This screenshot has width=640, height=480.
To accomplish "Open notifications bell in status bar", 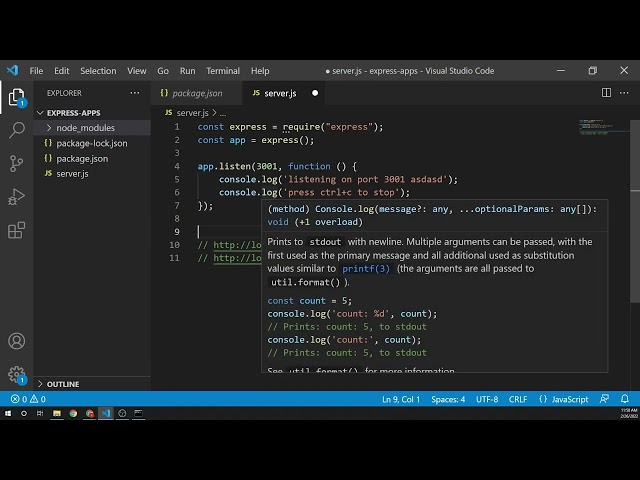I will [625, 399].
